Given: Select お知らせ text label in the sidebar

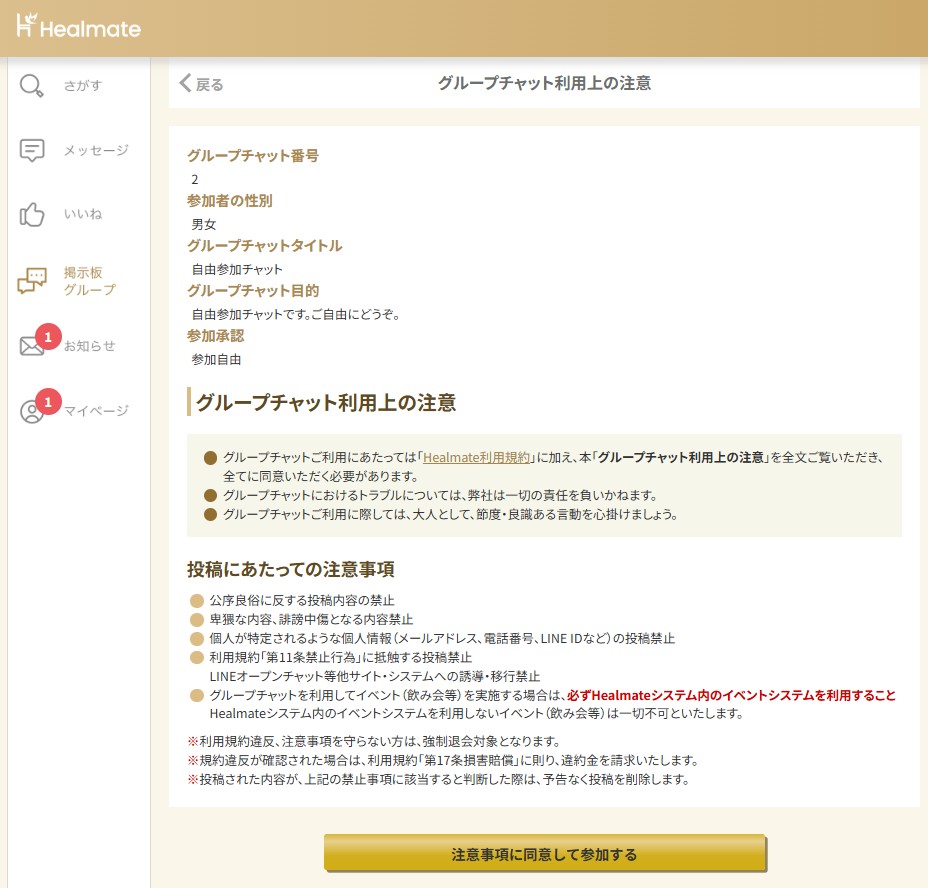Looking at the screenshot, I should pyautogui.click(x=90, y=347).
